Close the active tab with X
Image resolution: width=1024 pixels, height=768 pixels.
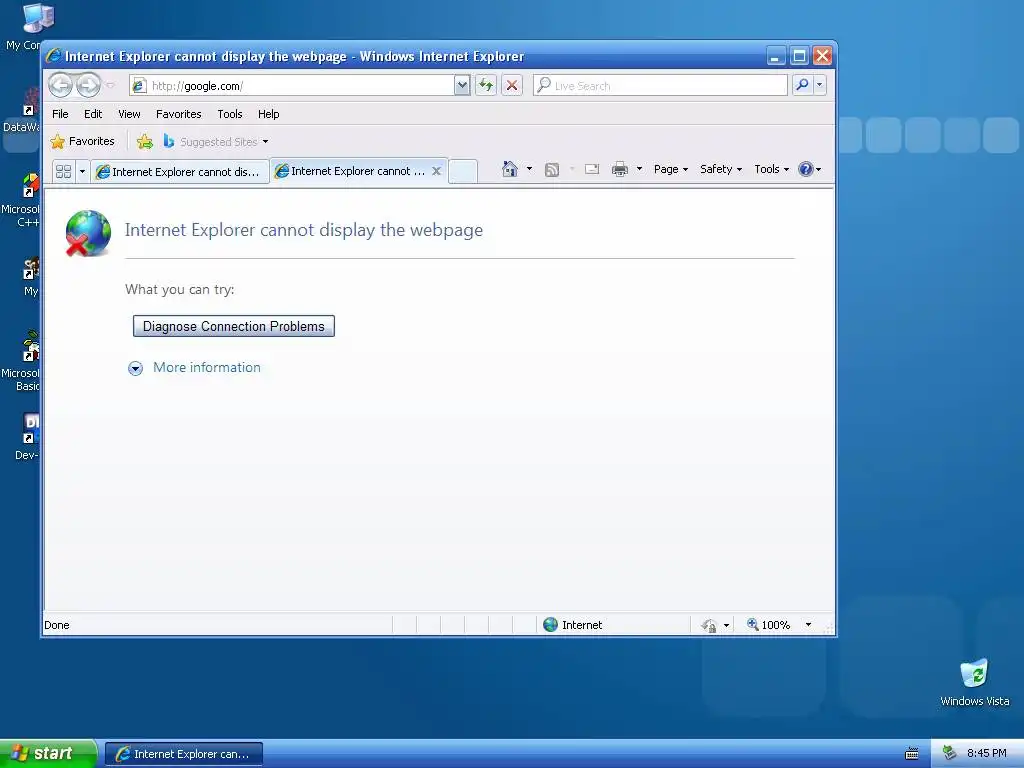[x=437, y=171]
